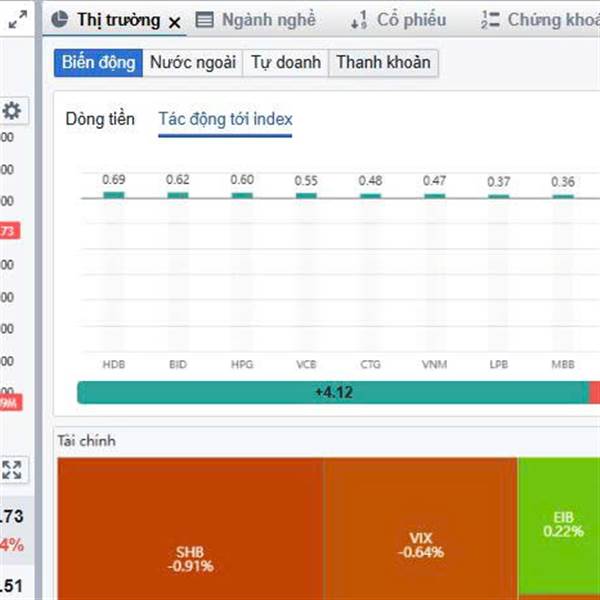This screenshot has height=600, width=600.
Task: Click the CTG bar valued 0.48
Action: (x=370, y=196)
